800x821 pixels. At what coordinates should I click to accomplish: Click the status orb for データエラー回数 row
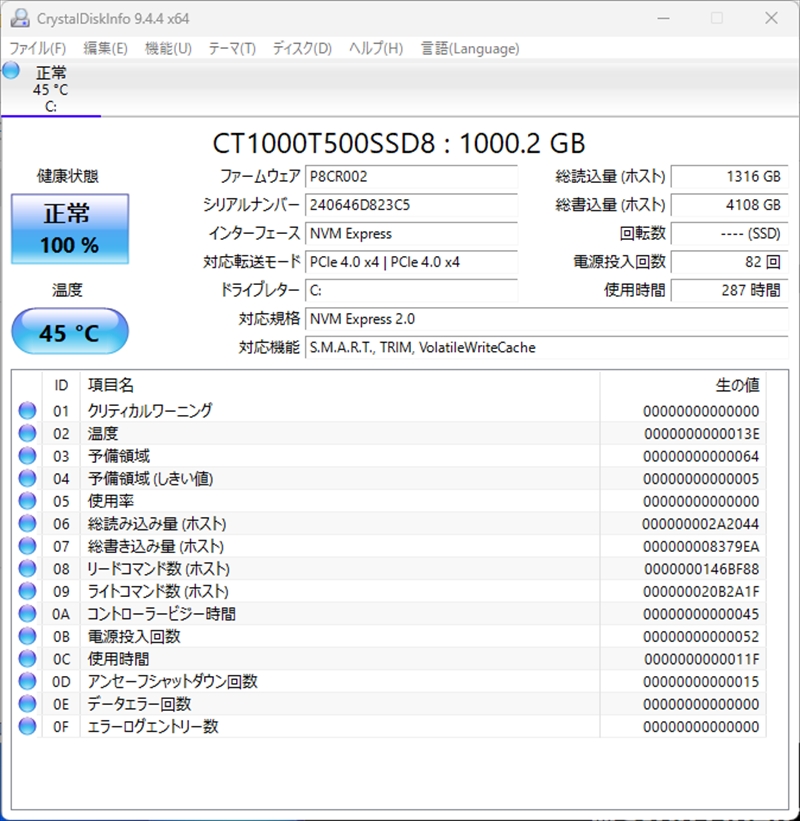point(27,704)
